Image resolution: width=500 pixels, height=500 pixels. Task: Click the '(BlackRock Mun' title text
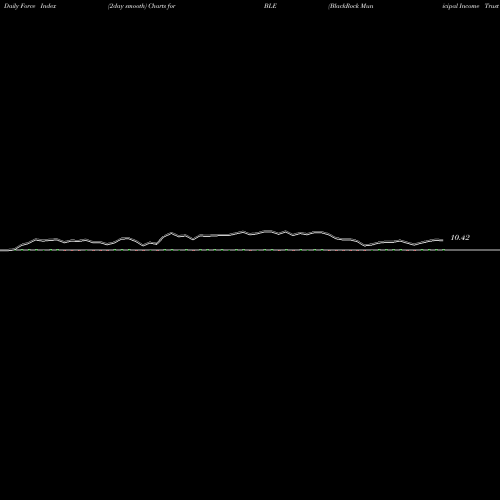click(351, 6)
